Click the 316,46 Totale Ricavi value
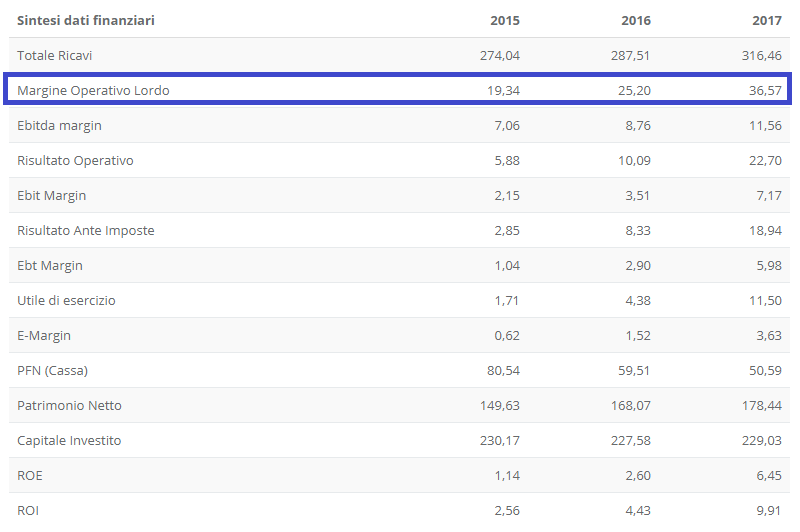 [x=762, y=55]
